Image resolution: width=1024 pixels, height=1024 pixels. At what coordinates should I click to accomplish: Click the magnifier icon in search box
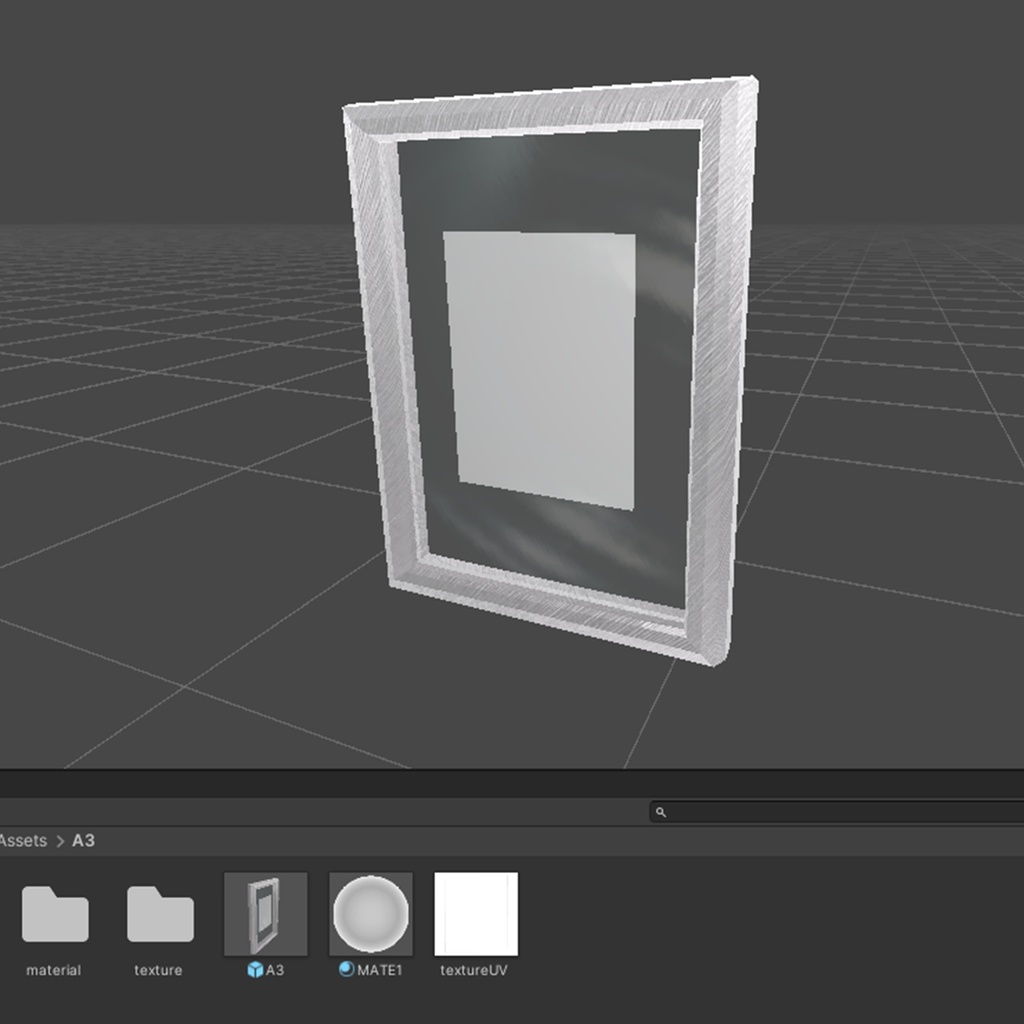click(x=661, y=812)
